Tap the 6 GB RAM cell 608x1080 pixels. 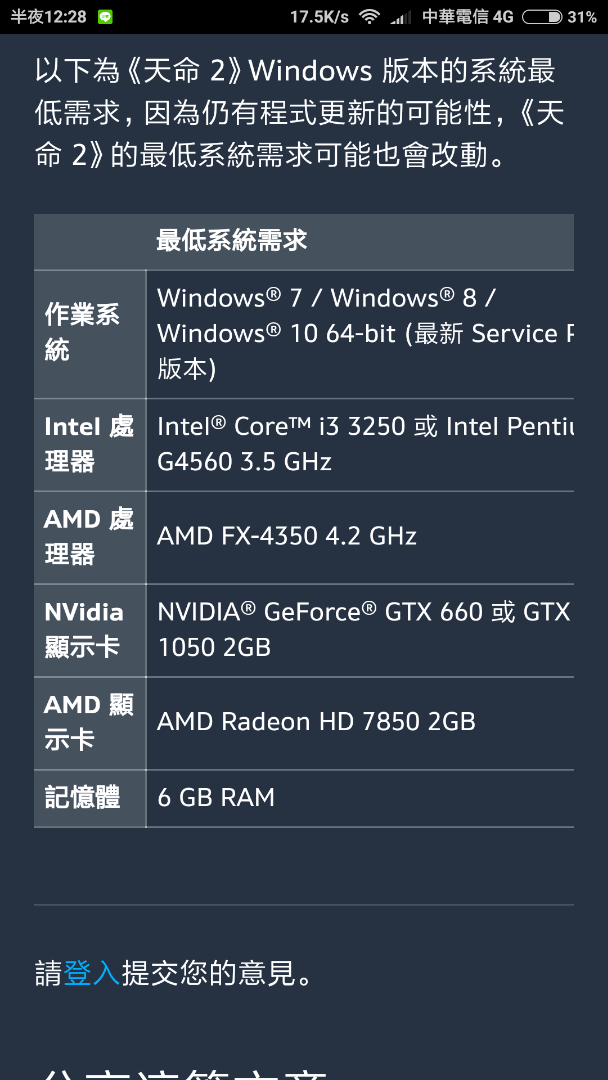click(360, 799)
